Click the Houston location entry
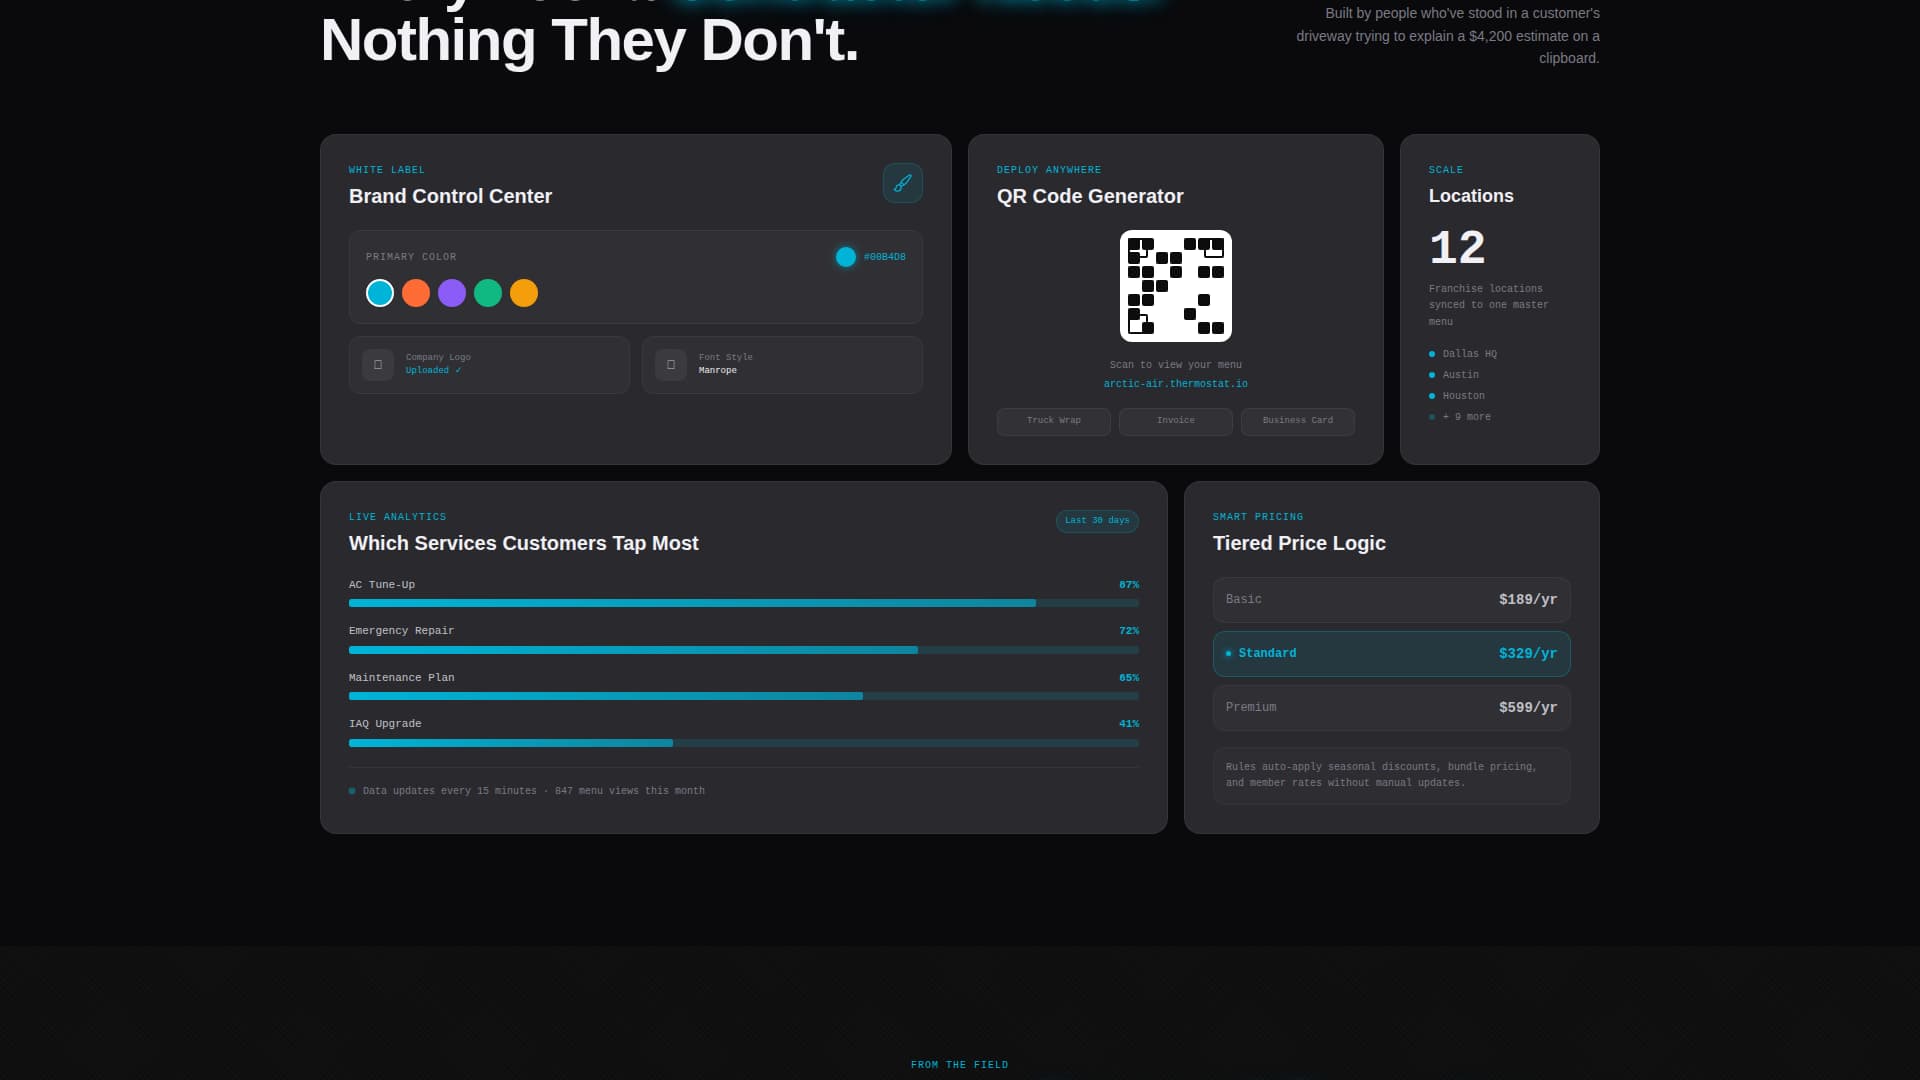Screen dimensions: 1920x1080 1457,396
